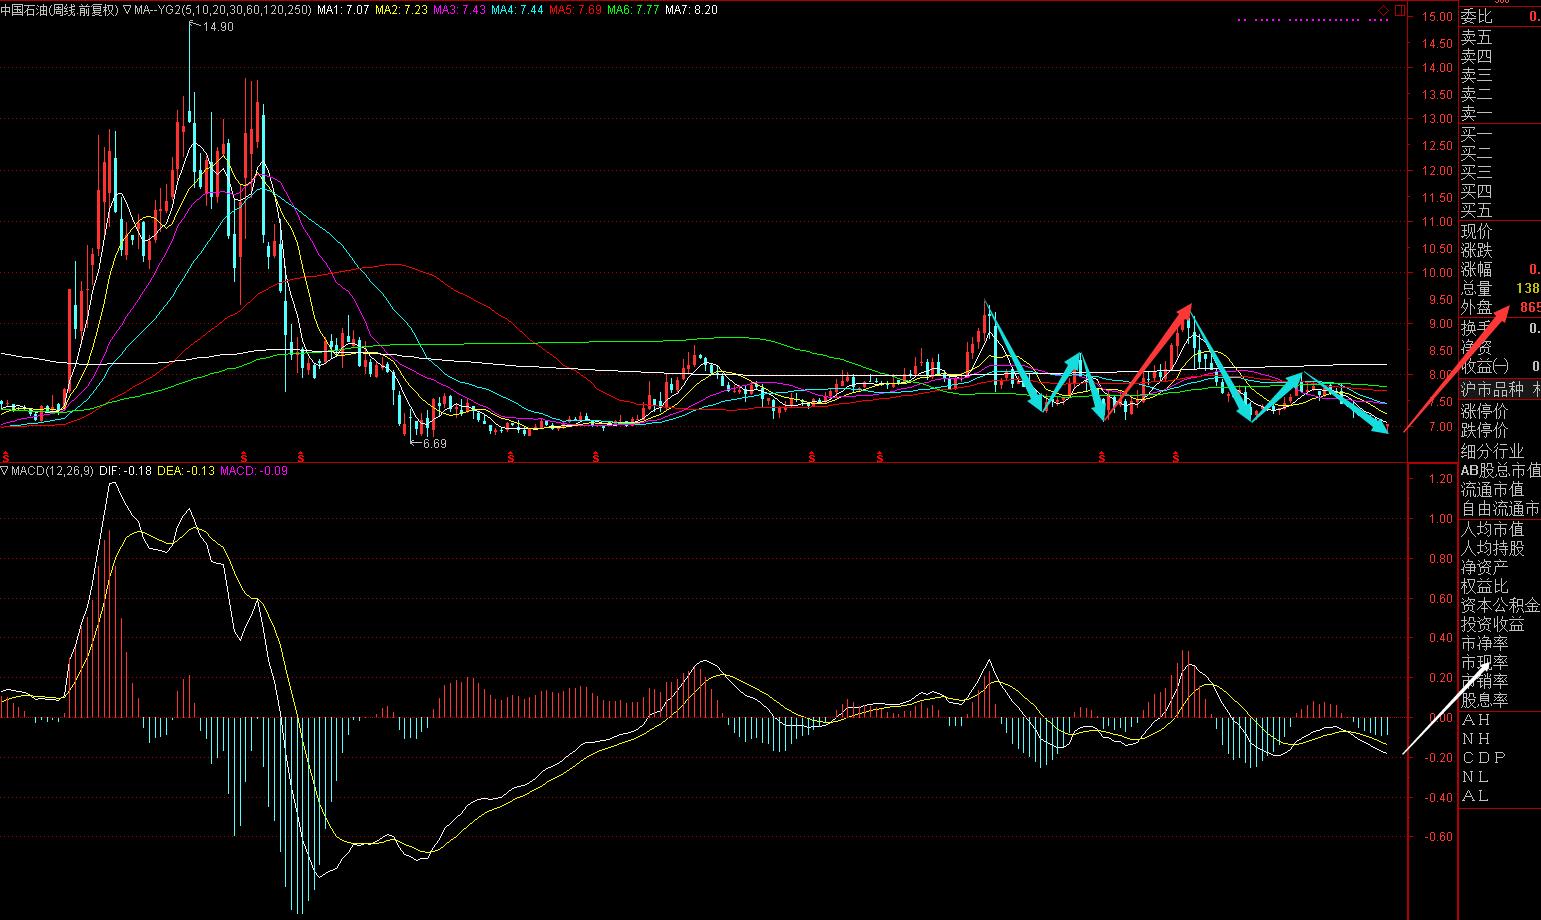Click the DEA: -0.13 readout
The image size is (1541, 920).
(x=186, y=471)
